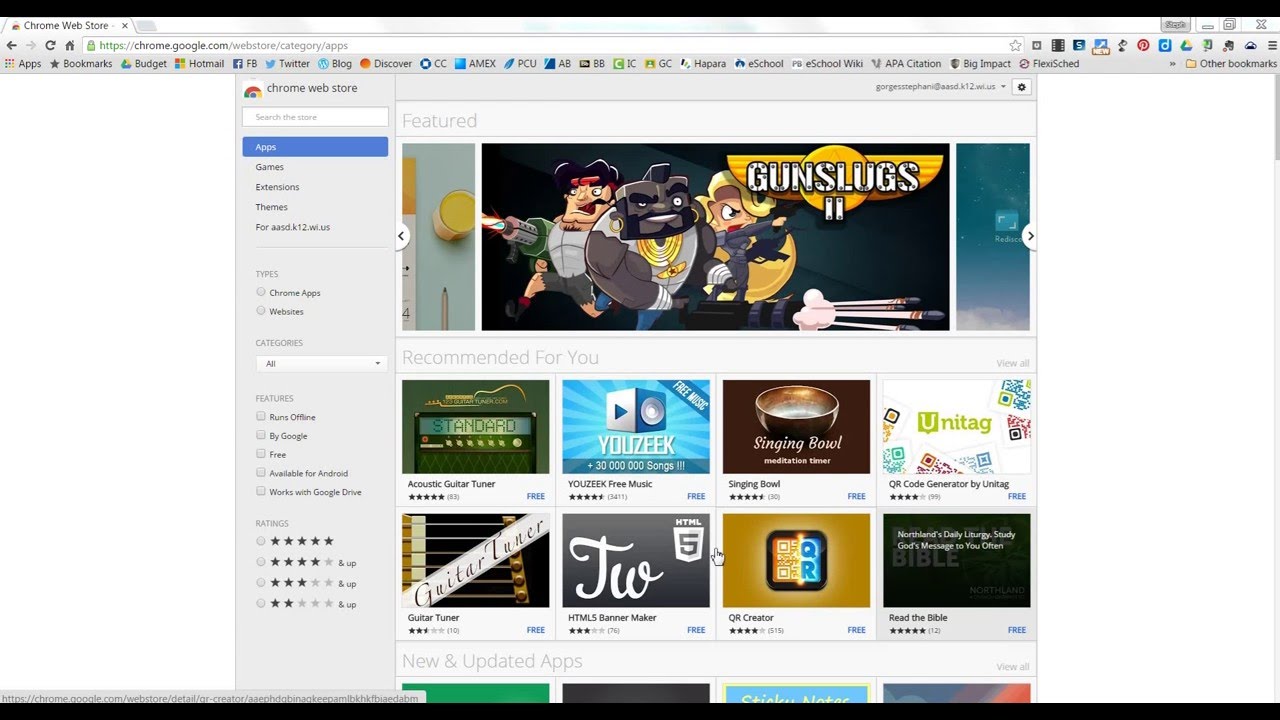Open the chrome web store logo link
The width and height of the screenshot is (1280, 720).
(300, 88)
